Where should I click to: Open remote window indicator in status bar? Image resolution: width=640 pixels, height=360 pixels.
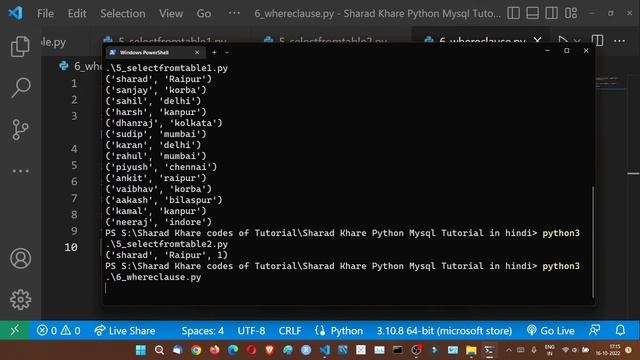pos(14,330)
